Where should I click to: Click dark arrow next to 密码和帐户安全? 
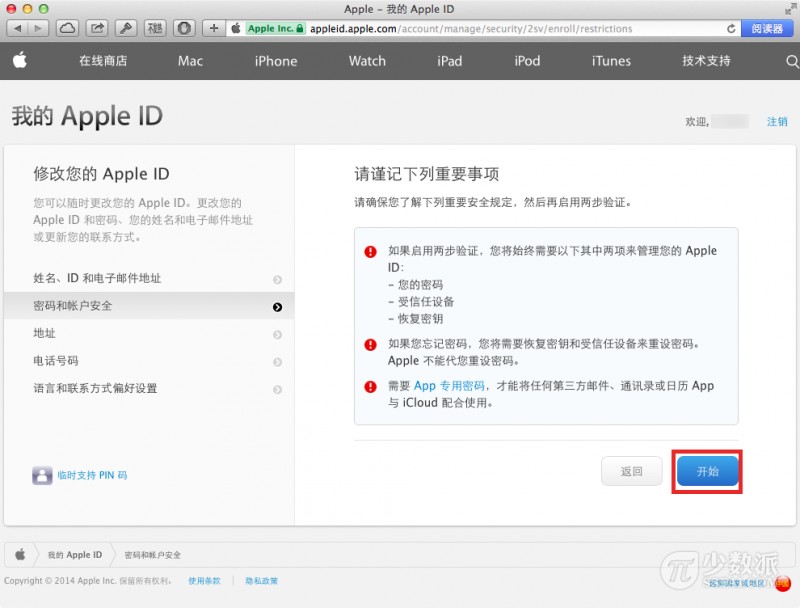pos(278,307)
